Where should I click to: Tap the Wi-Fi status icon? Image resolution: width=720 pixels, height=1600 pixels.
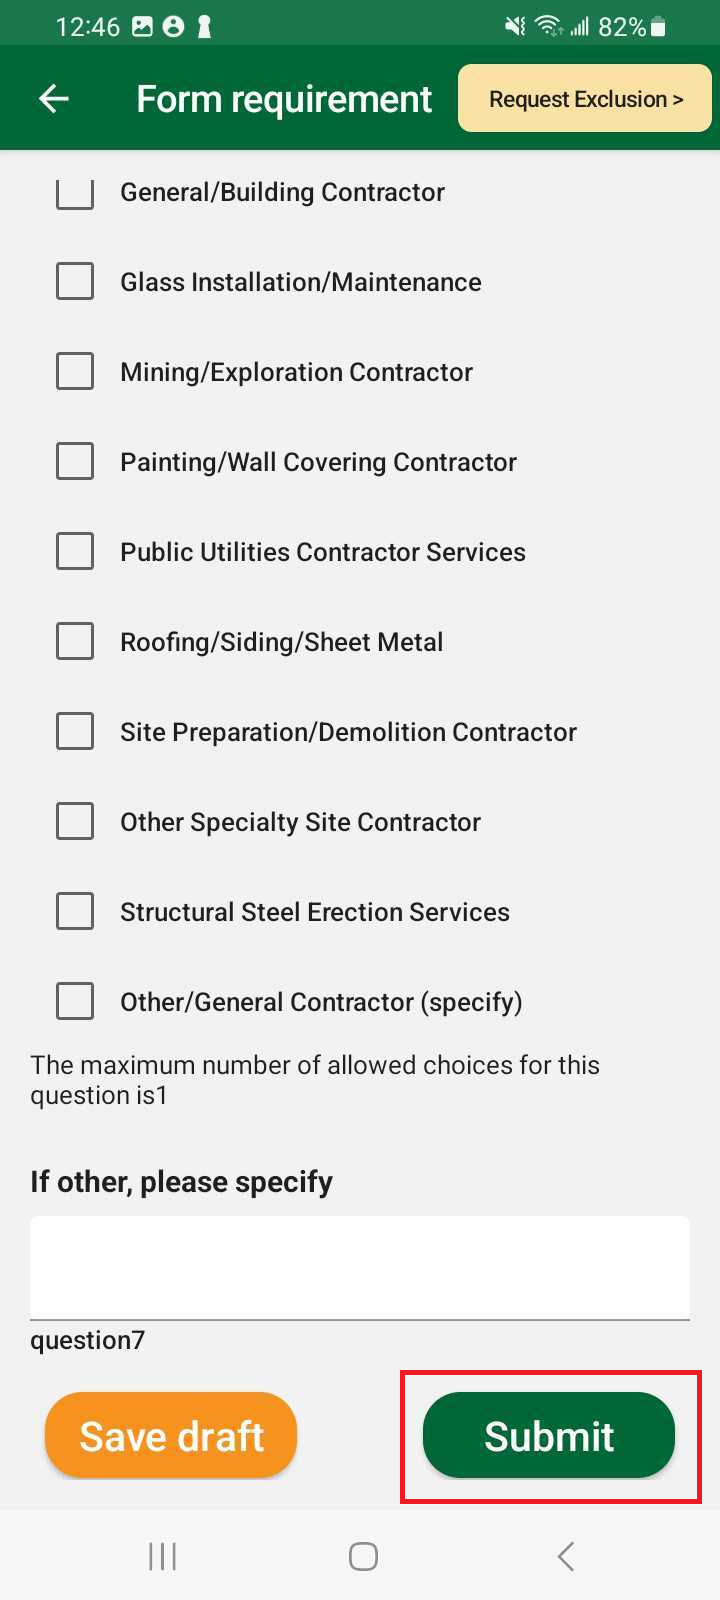coord(548,27)
